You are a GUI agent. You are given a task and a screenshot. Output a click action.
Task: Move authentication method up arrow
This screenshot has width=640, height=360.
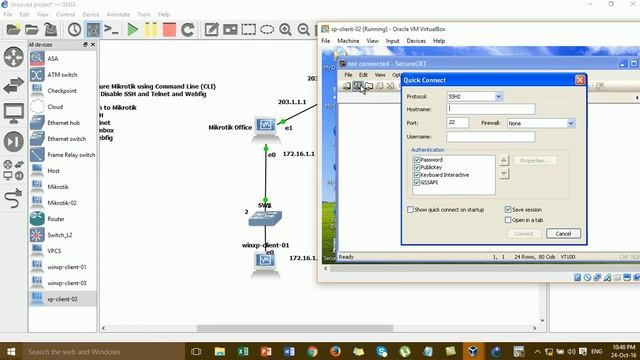pyautogui.click(x=504, y=160)
